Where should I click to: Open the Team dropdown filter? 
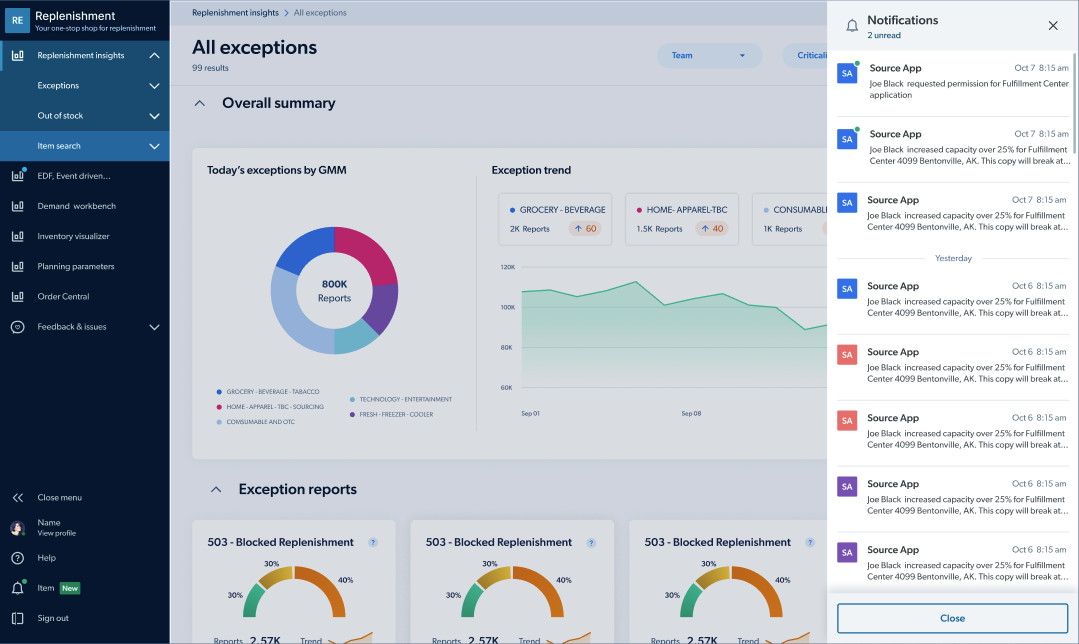coord(709,55)
